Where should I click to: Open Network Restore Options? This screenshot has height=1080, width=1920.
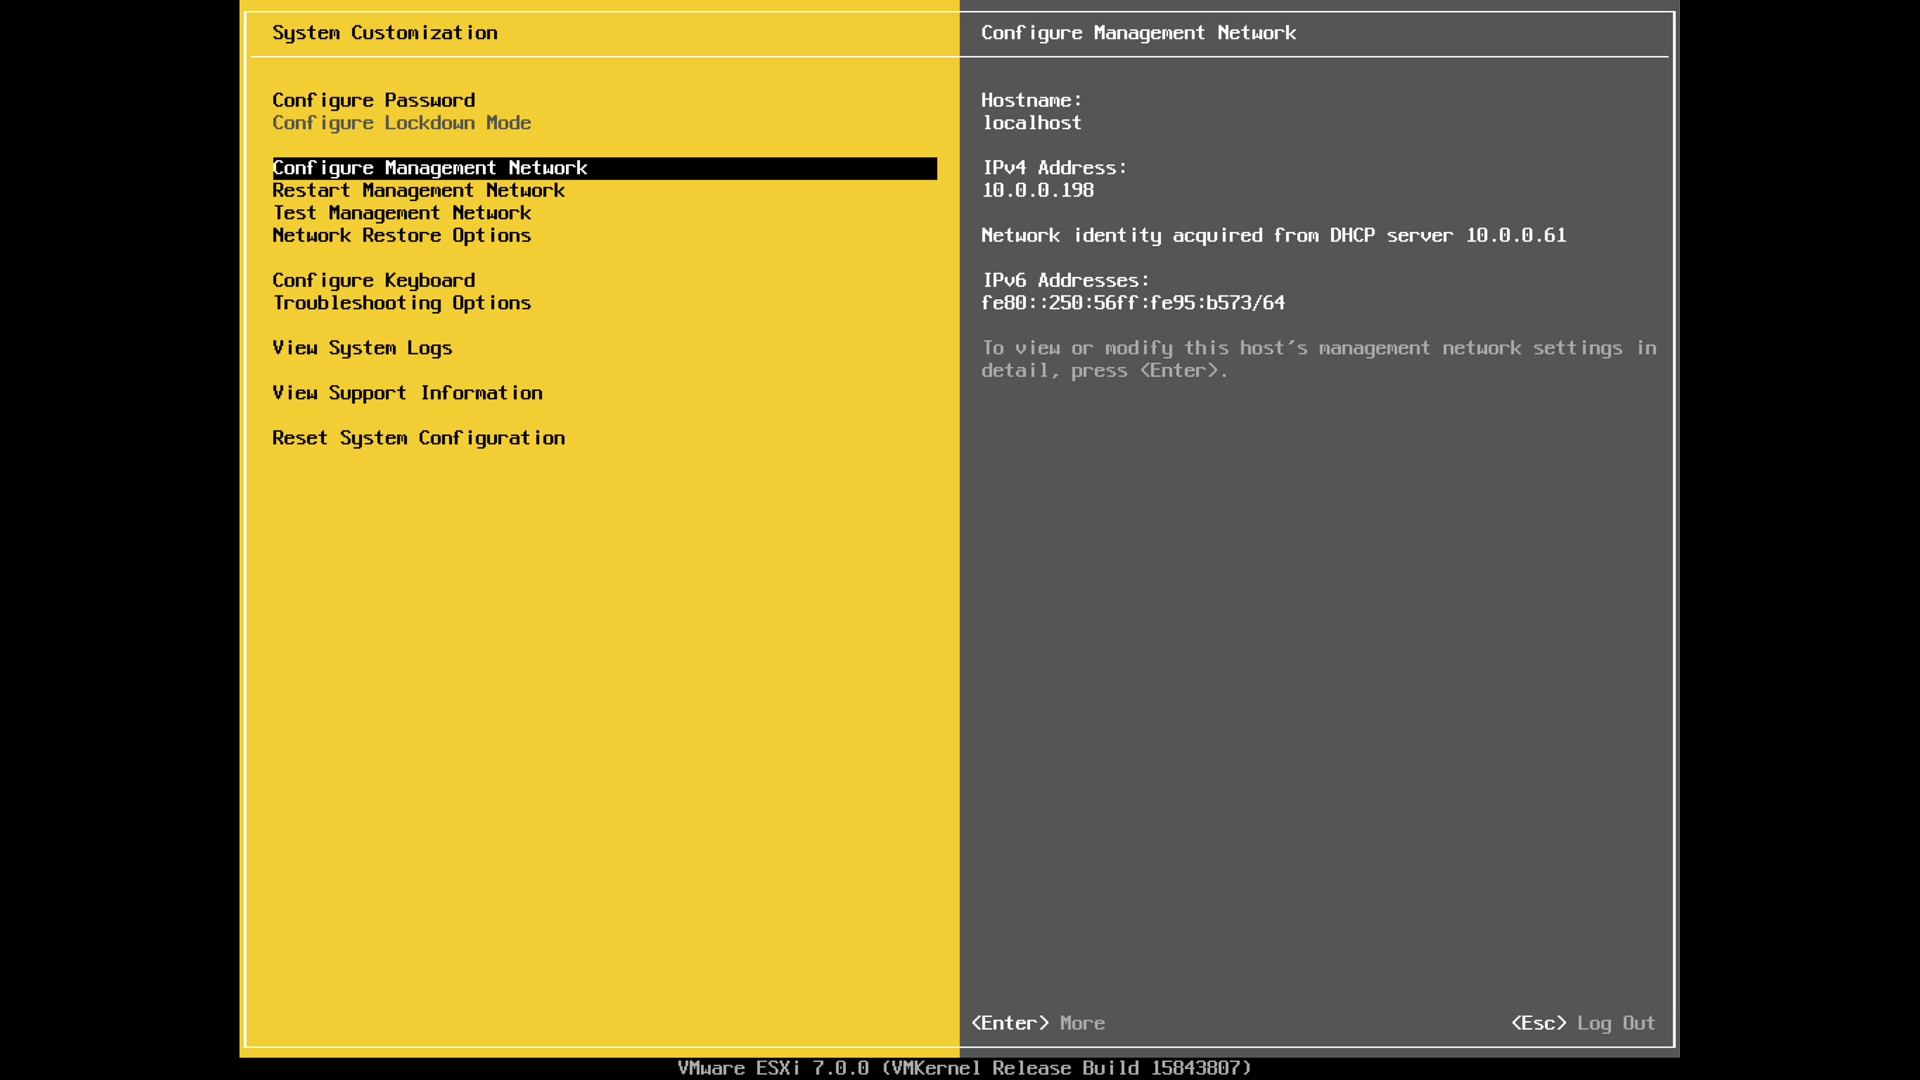tap(401, 235)
